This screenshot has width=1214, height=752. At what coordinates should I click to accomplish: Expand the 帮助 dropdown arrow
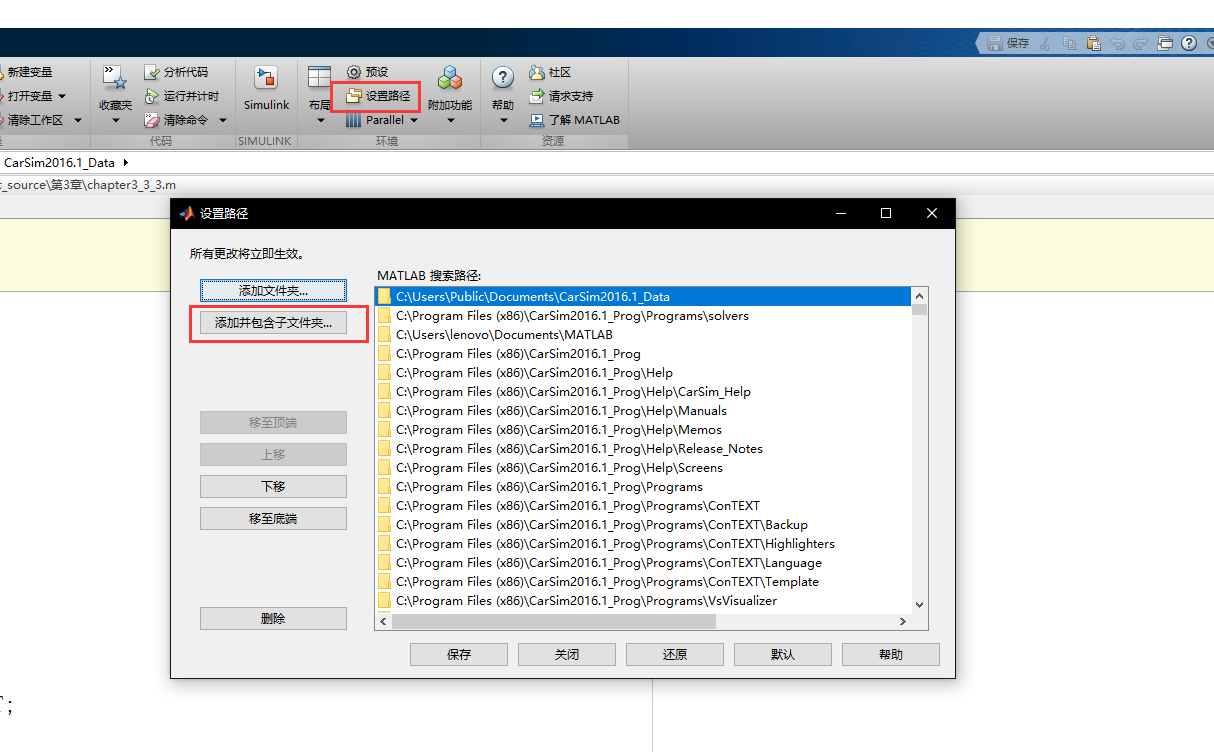503,121
